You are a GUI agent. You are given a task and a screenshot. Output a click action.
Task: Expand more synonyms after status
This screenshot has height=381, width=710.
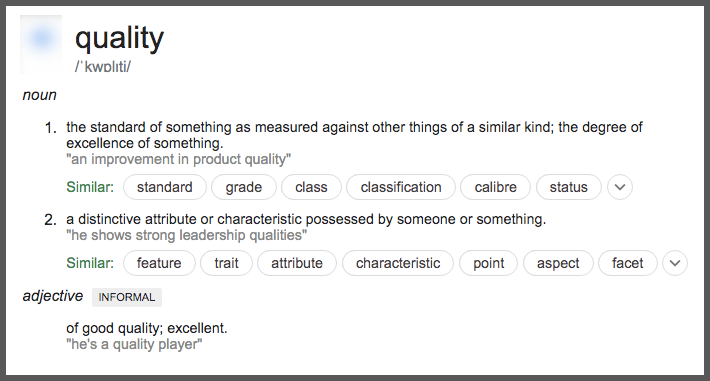click(x=620, y=187)
